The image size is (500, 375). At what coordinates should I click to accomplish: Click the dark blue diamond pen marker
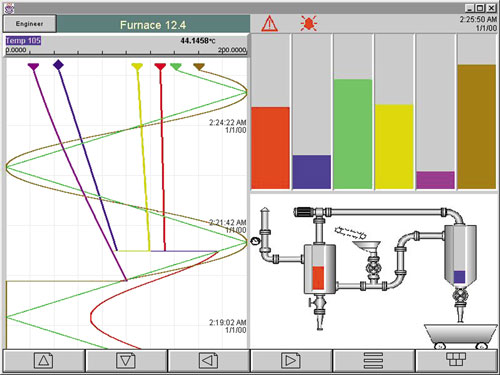(x=58, y=65)
